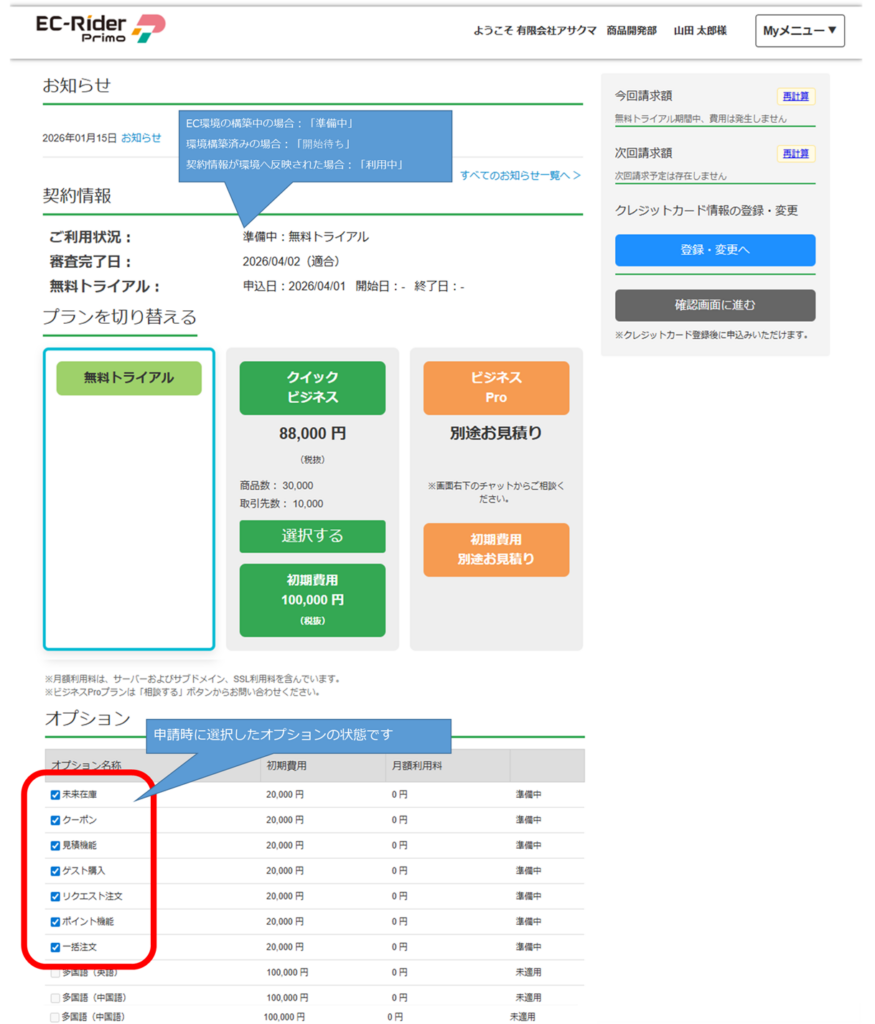Click the orange 初期費用 別途お見積り button
Screen dimensions: 875x1024
tap(496, 550)
